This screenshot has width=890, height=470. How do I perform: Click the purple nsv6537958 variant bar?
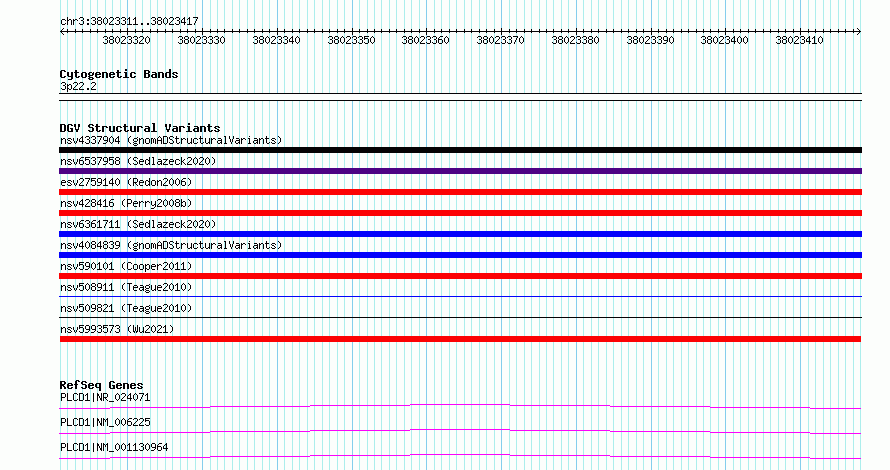460,171
